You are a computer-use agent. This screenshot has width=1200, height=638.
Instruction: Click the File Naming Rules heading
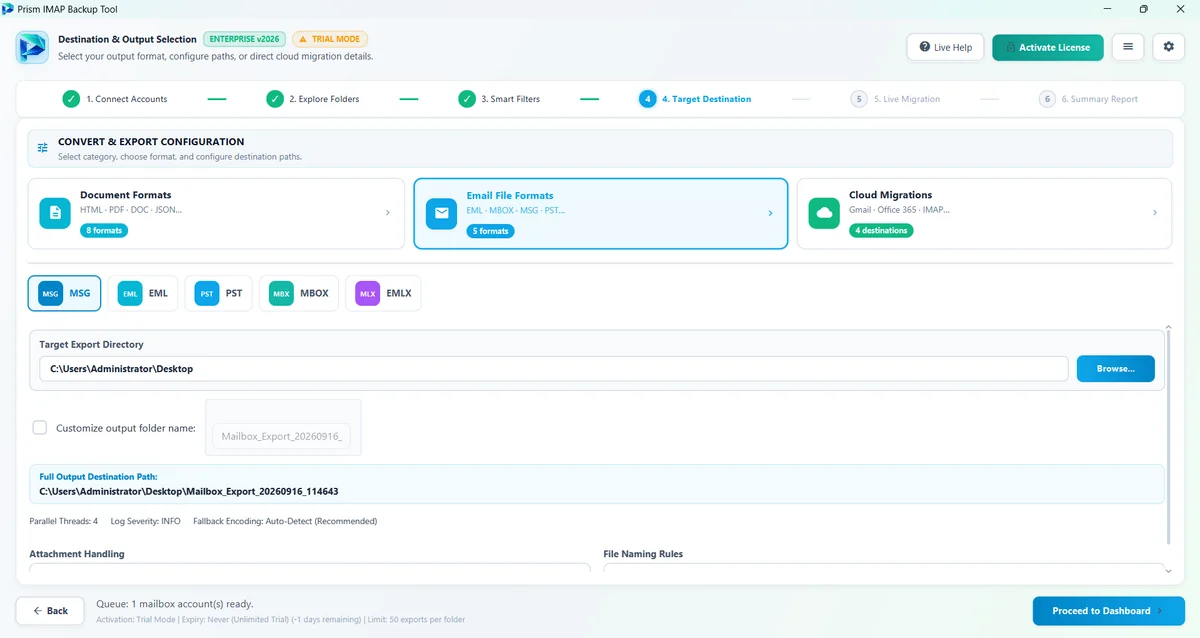(643, 553)
